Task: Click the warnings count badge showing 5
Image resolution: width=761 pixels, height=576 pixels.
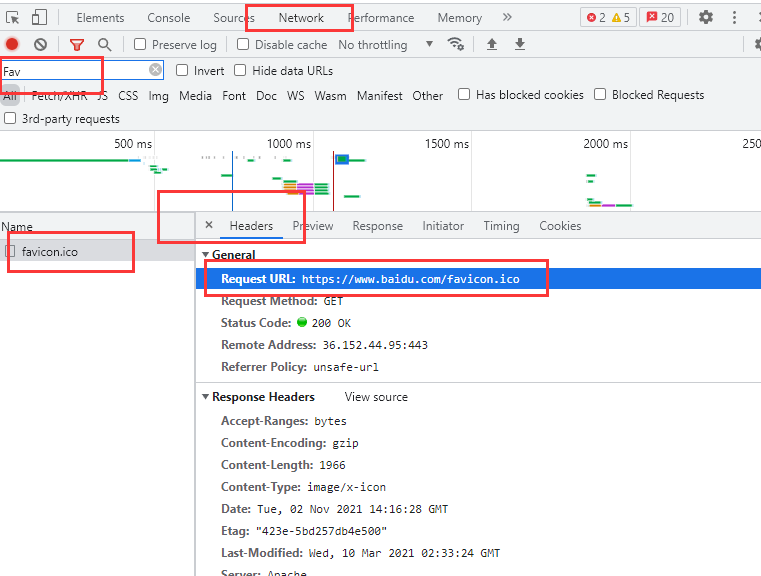Action: click(x=621, y=18)
